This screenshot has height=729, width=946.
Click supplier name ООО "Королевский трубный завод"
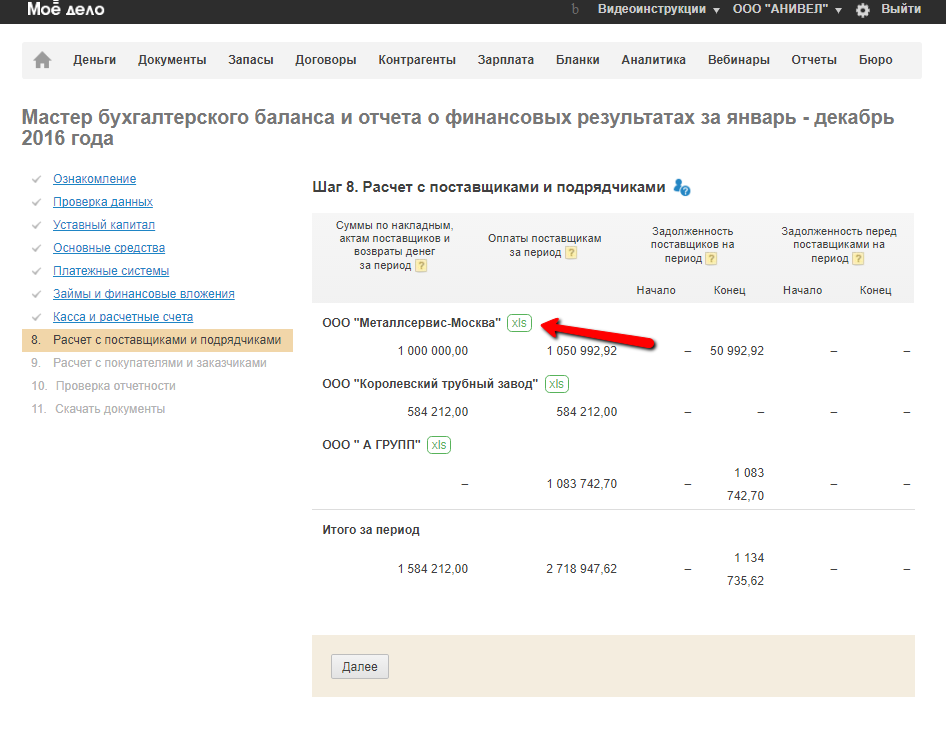tap(430, 384)
